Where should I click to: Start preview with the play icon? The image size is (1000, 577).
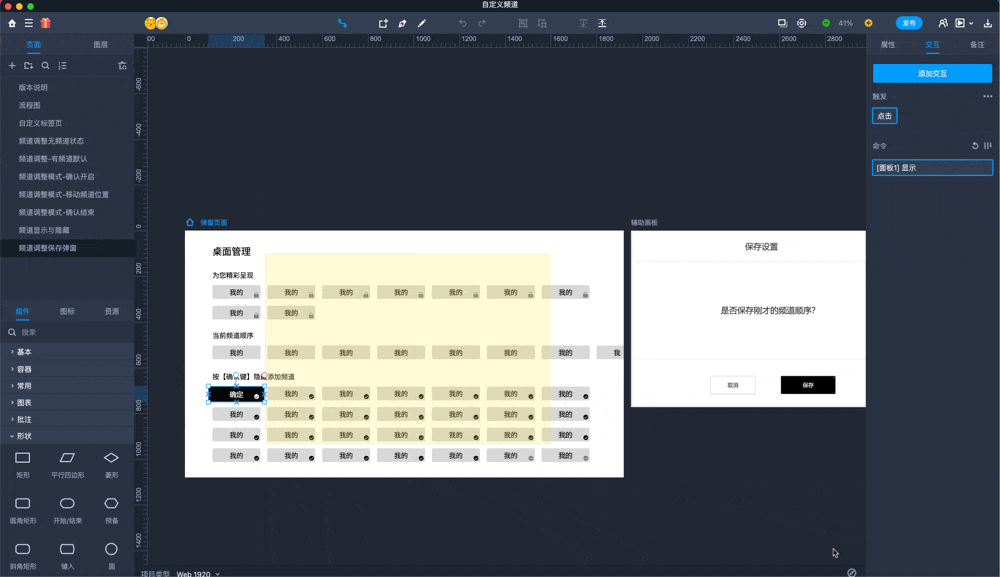[960, 23]
